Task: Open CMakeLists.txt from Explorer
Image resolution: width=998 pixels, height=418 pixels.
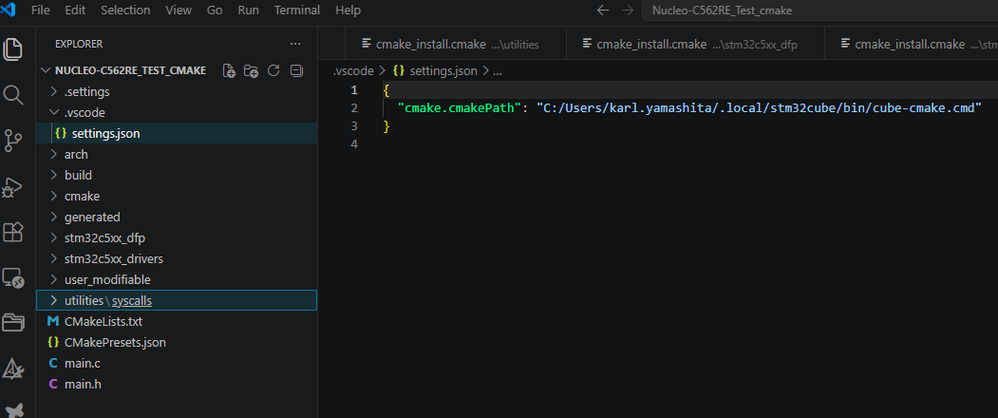Action: click(x=177, y=321)
